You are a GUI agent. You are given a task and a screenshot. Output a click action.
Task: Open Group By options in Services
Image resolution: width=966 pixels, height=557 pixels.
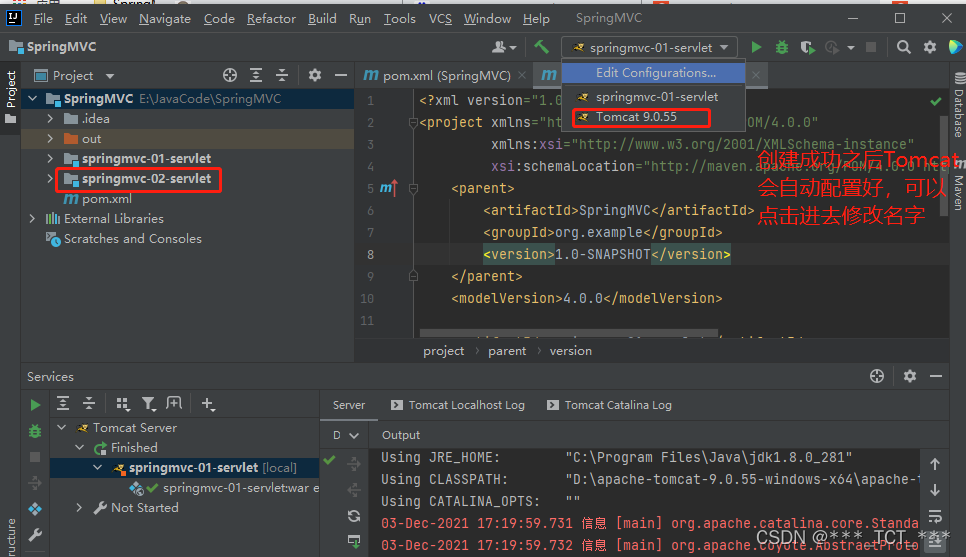click(122, 404)
